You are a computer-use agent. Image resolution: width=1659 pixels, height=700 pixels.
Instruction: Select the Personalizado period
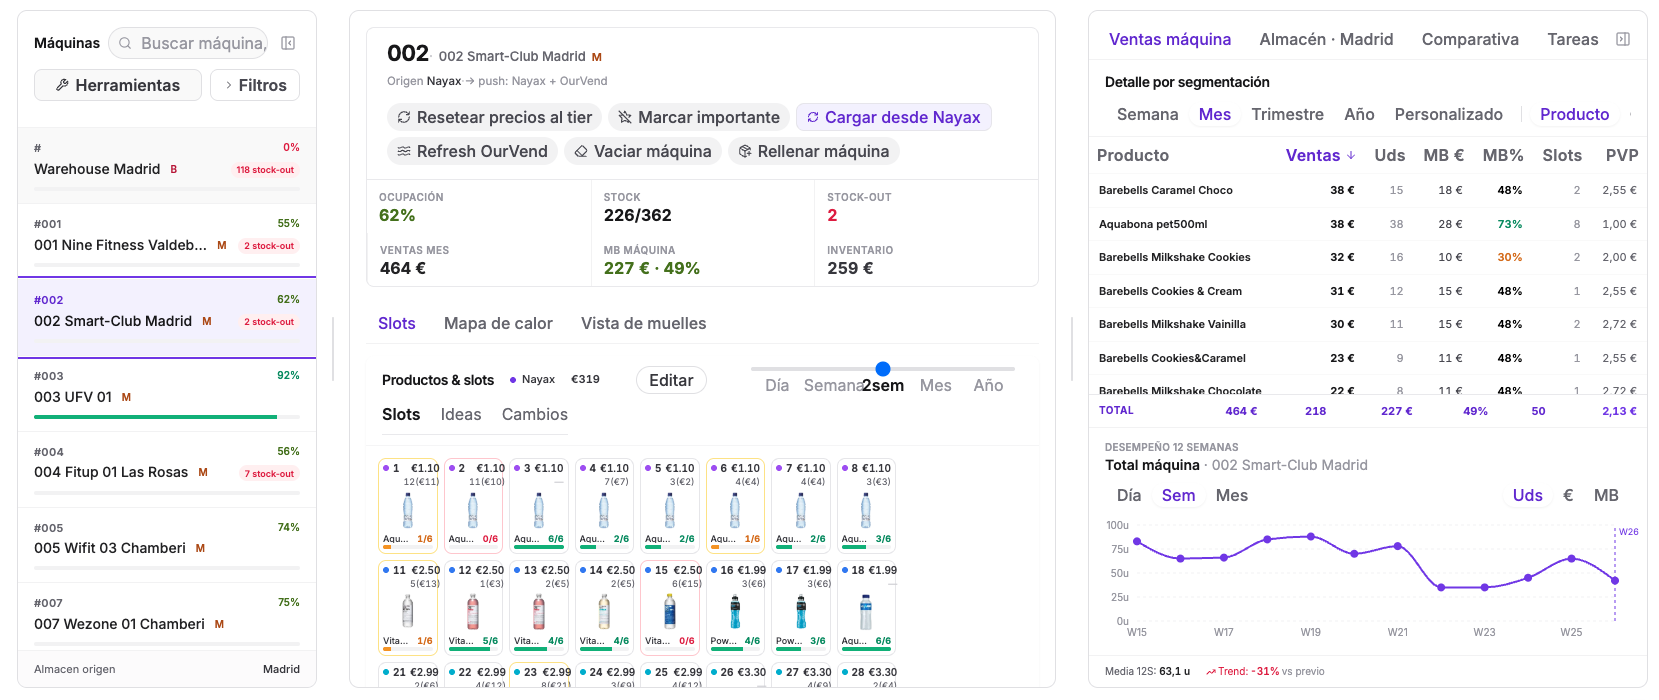[1448, 114]
